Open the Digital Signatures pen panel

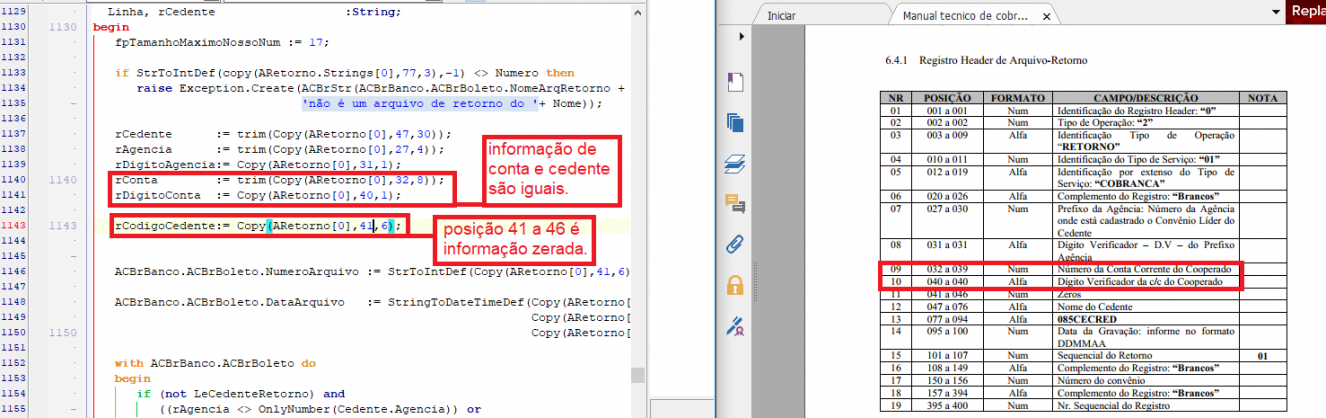click(734, 325)
